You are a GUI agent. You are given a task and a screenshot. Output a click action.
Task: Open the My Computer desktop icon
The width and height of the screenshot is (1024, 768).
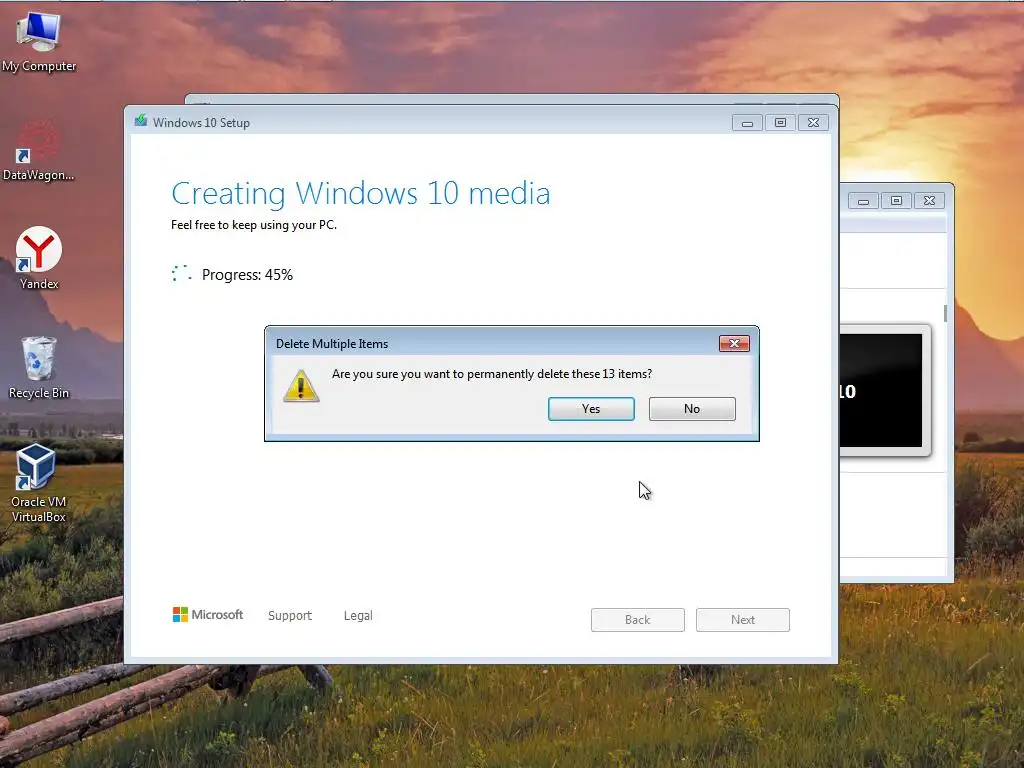point(39,42)
